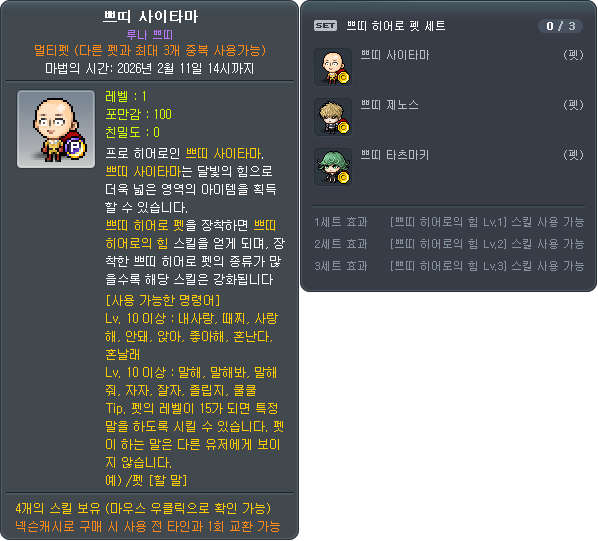Click the [사용 가능한 명령어] heading

[x=162, y=300]
